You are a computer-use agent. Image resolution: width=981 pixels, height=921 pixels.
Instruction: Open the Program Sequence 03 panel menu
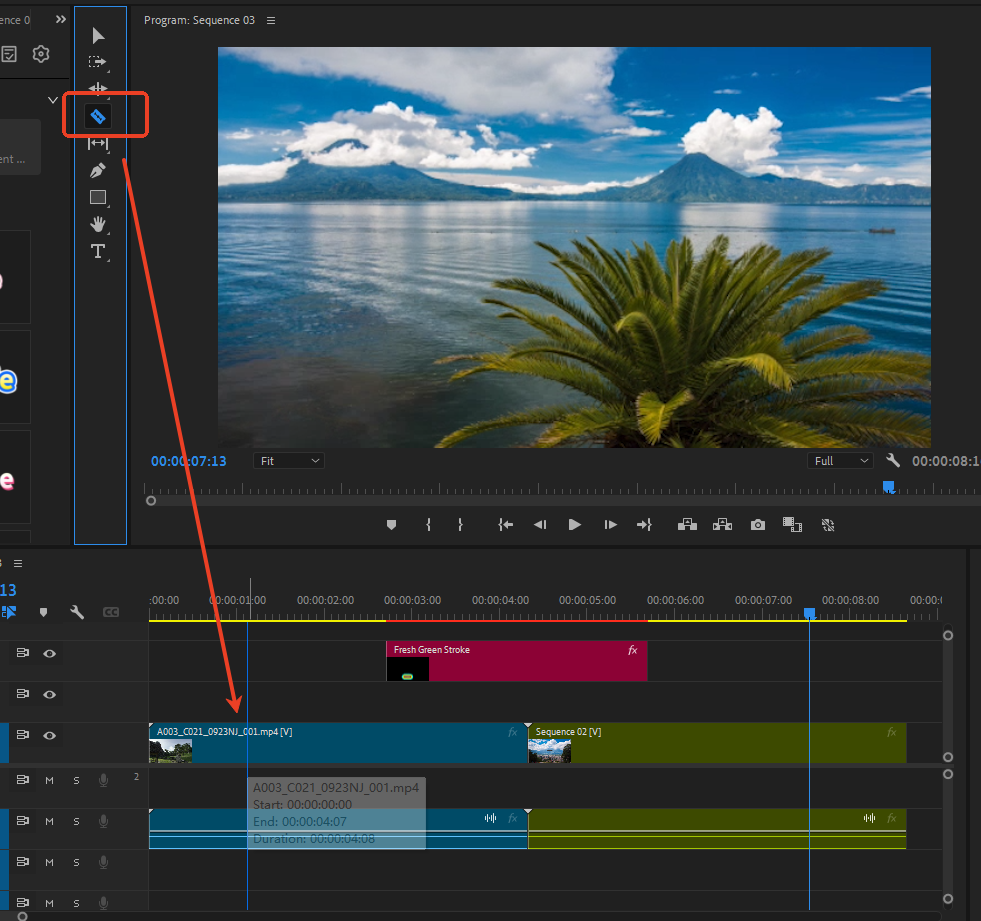point(270,20)
